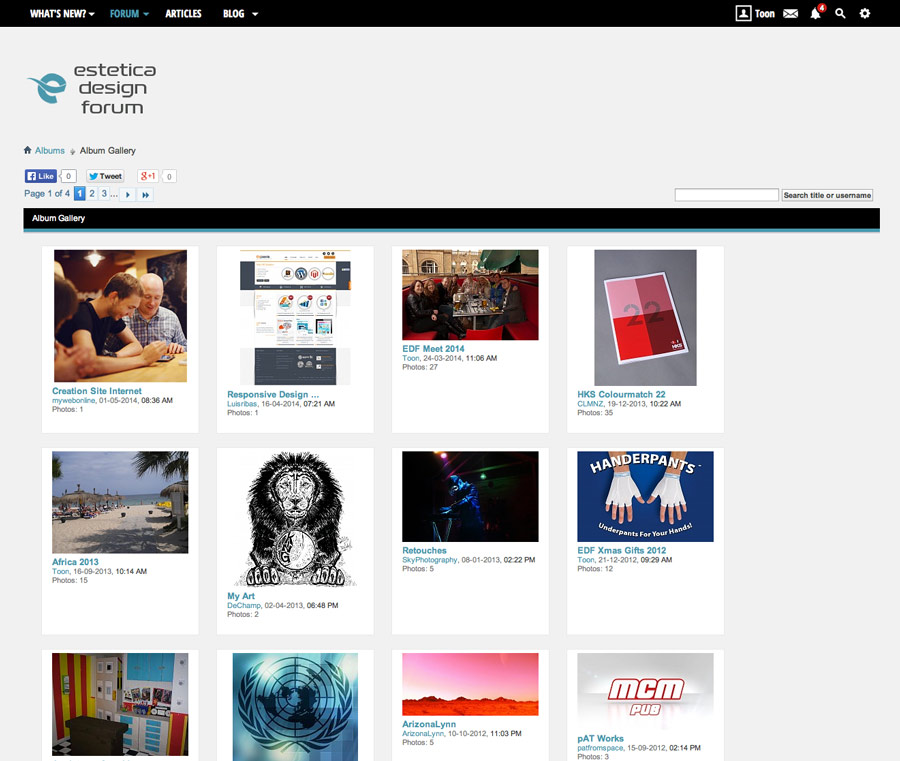Image resolution: width=900 pixels, height=761 pixels.
Task: Open the Articles menu item
Action: 183,13
